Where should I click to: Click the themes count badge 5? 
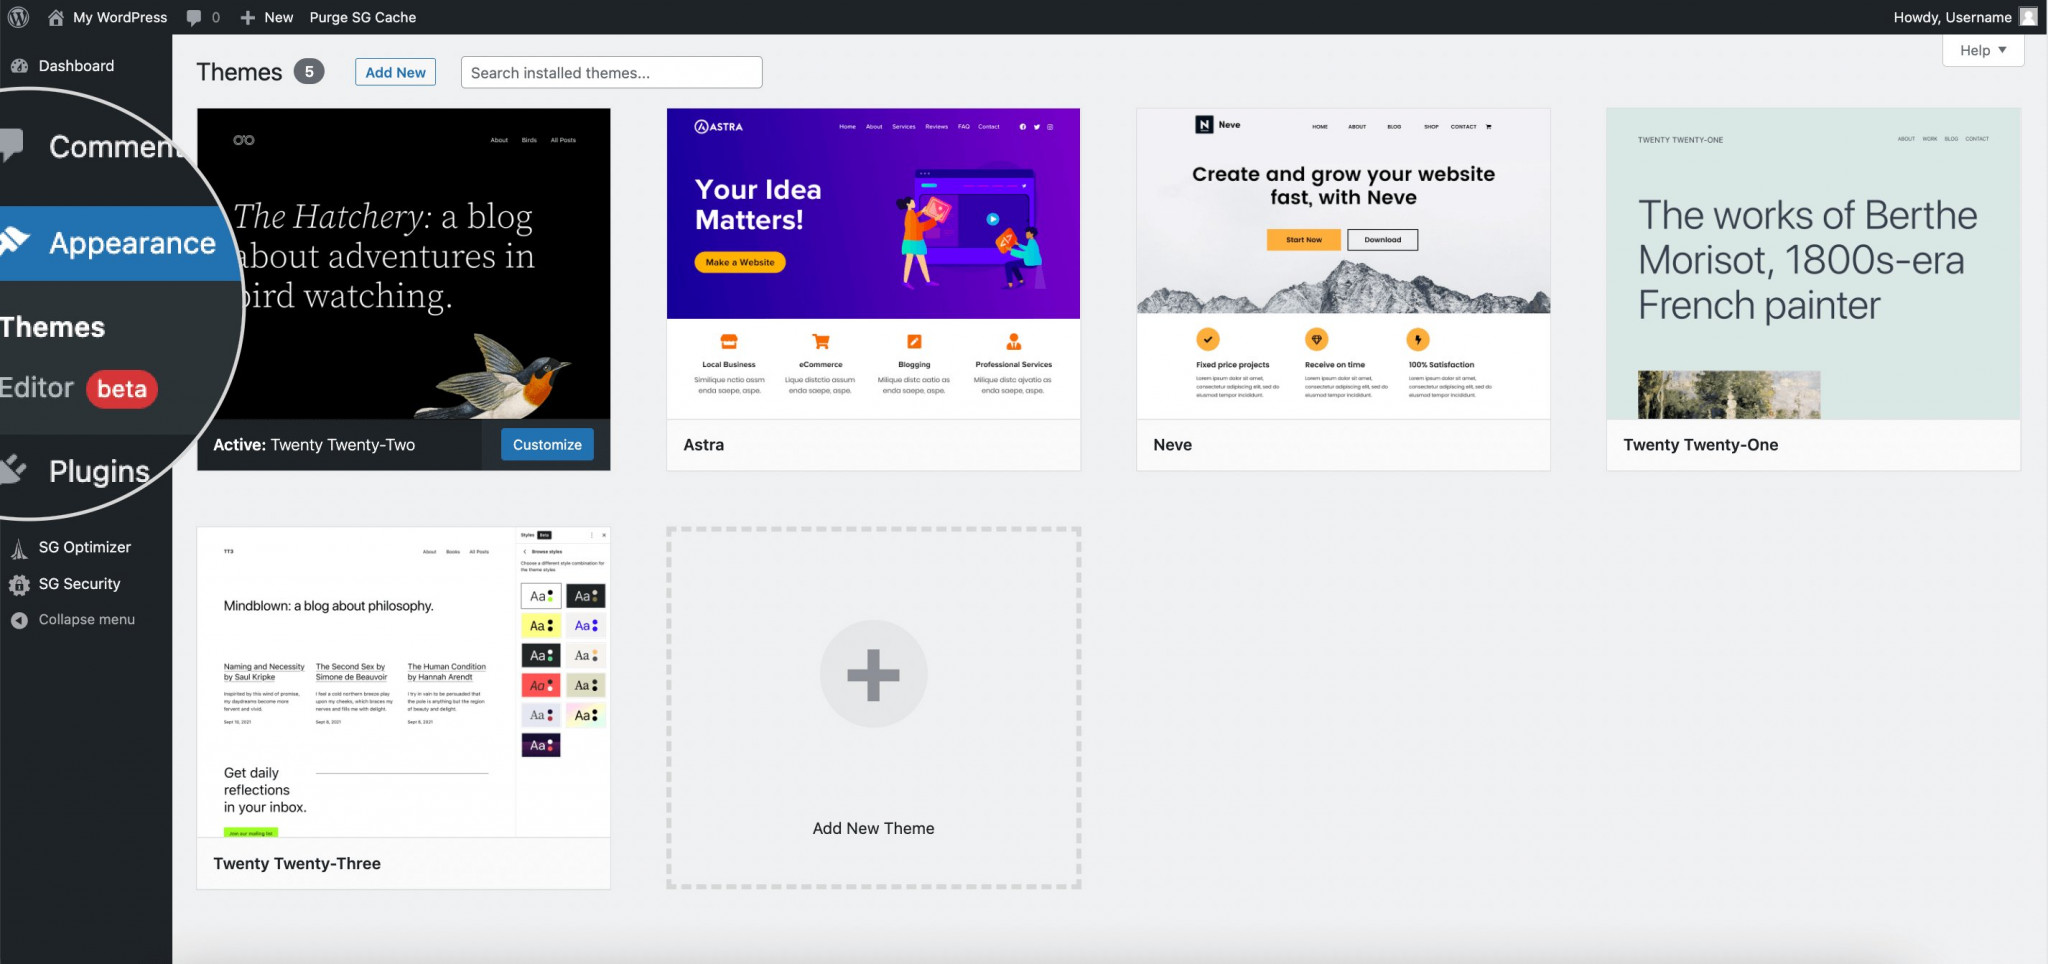pos(309,72)
